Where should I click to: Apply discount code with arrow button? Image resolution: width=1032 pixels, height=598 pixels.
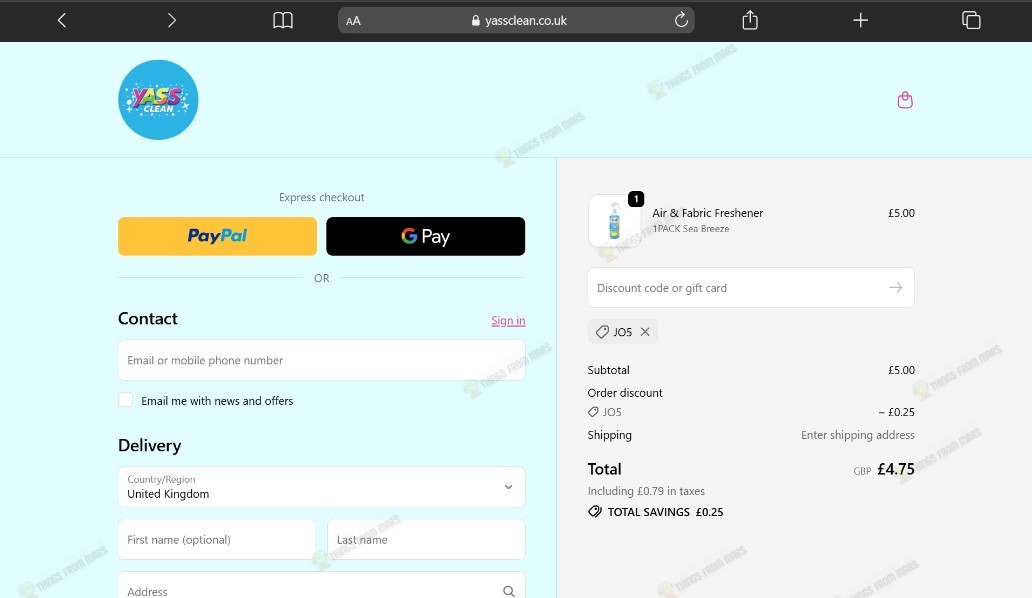click(896, 287)
